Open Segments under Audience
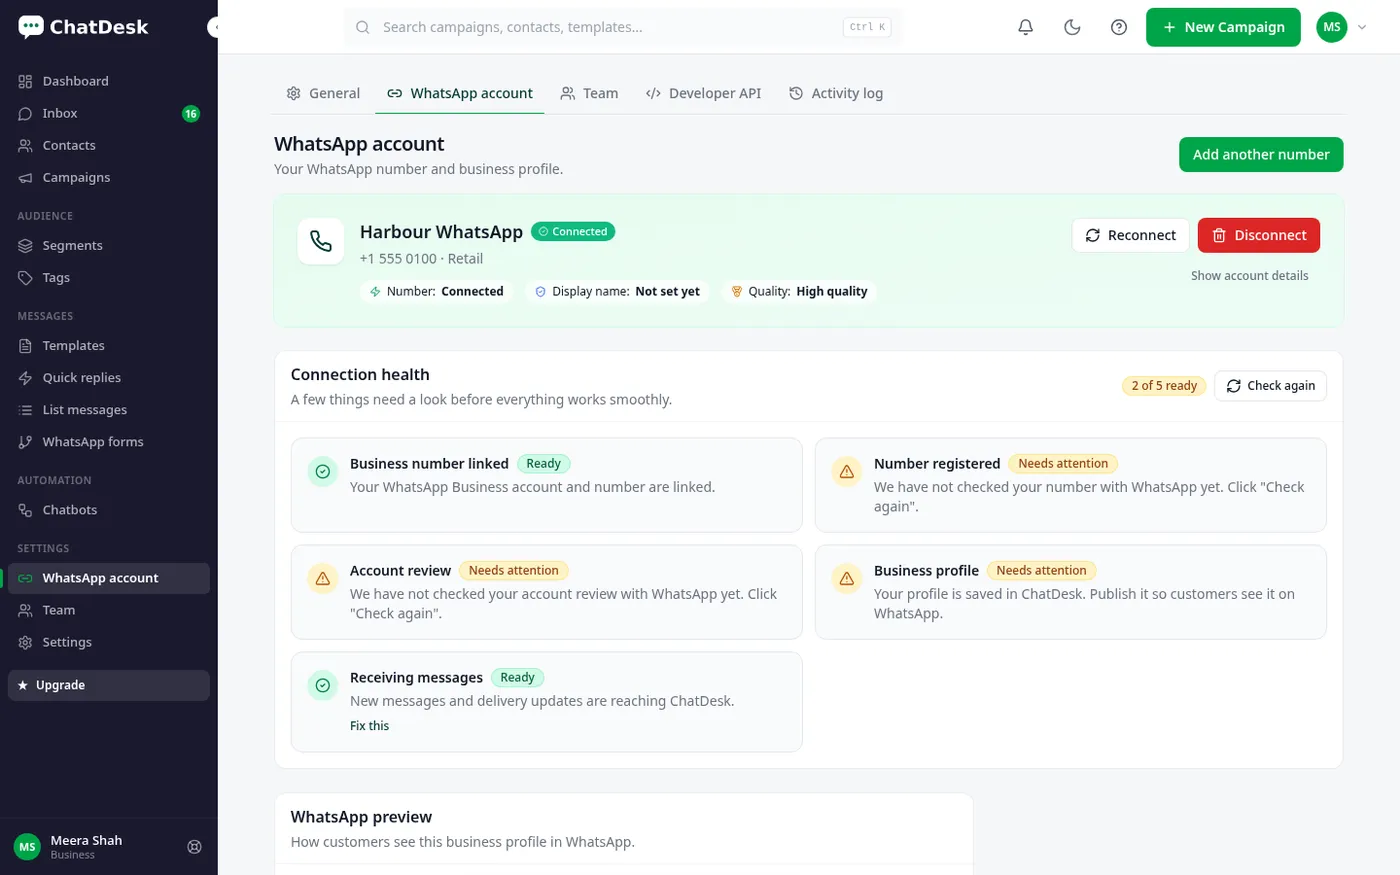 click(x=109, y=245)
